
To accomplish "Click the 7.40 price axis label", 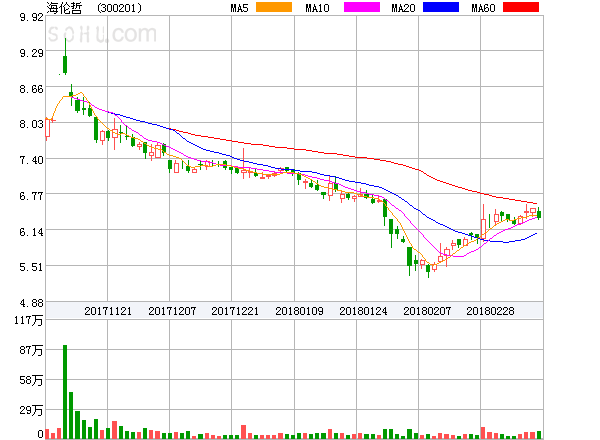I will (x=31, y=160).
